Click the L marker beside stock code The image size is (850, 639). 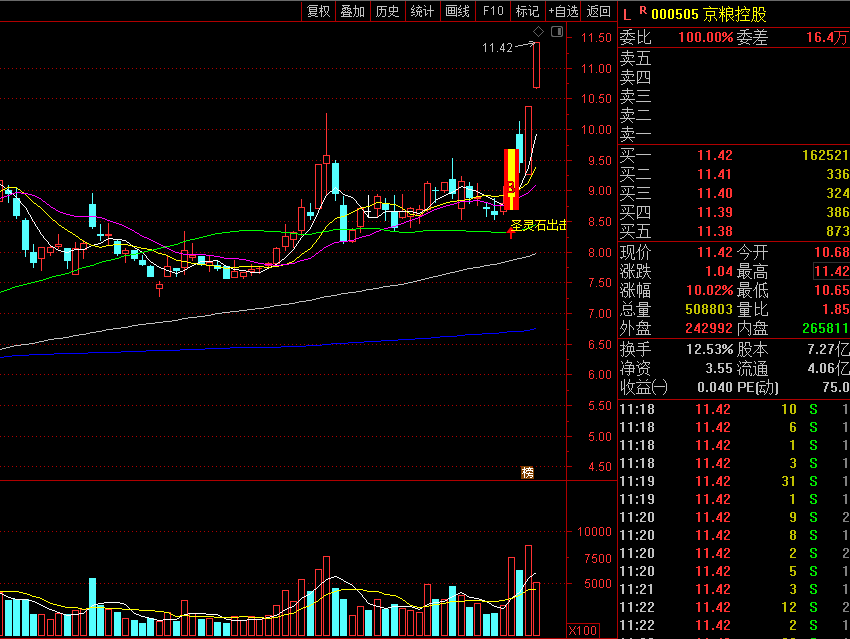click(627, 15)
